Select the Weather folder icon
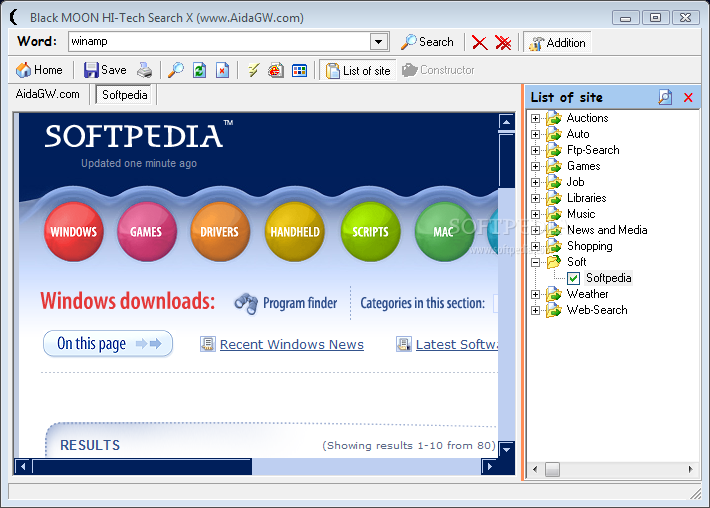Screen dimensions: 710x508 coord(554,294)
